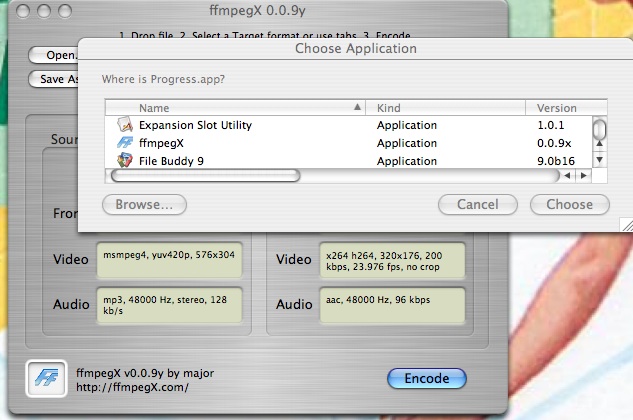Sort list by Kind column header
Image resolution: width=633 pixels, height=420 pixels.
(445, 108)
